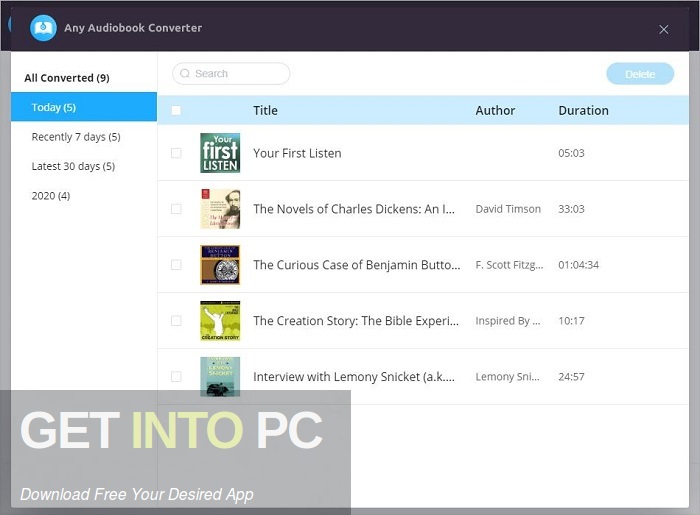The width and height of the screenshot is (700, 515).
Task: Check the box for Your First Listen
Action: 176,153
